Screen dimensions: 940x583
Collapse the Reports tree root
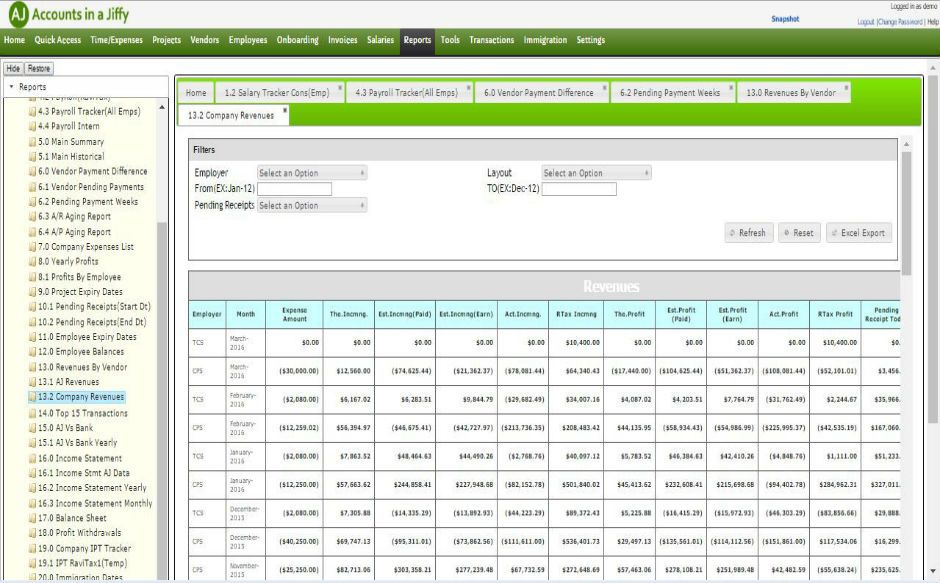coord(11,87)
